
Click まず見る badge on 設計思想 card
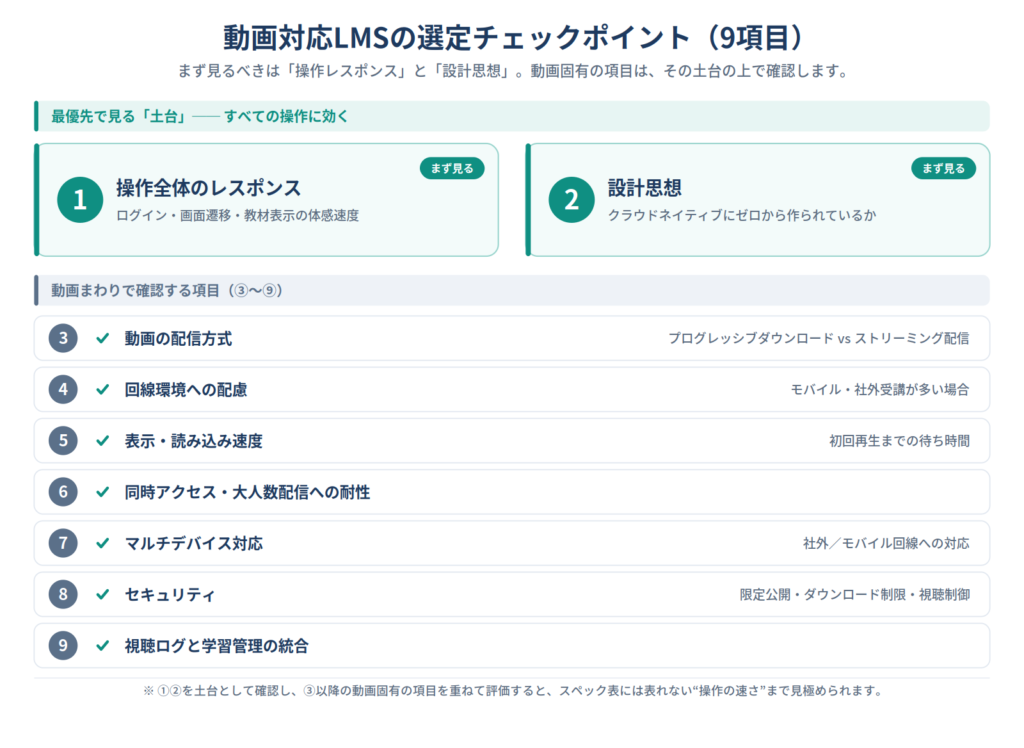tap(944, 169)
